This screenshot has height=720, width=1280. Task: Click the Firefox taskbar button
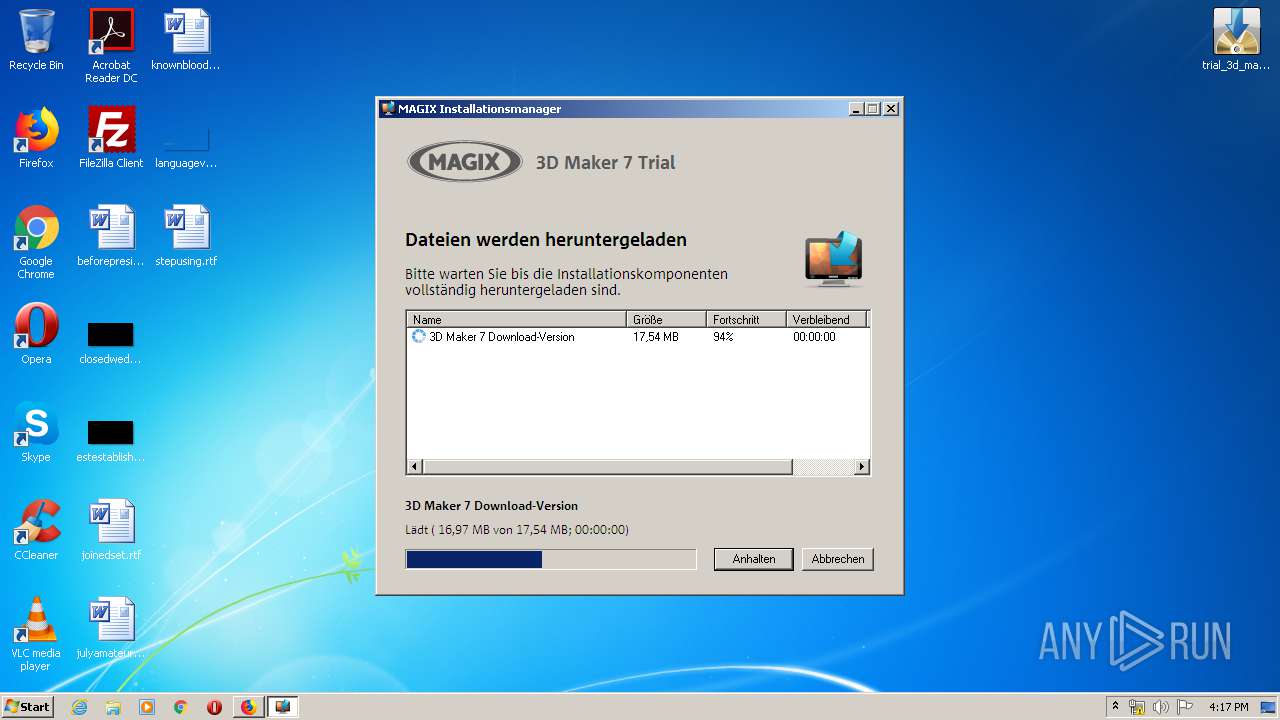(249, 707)
